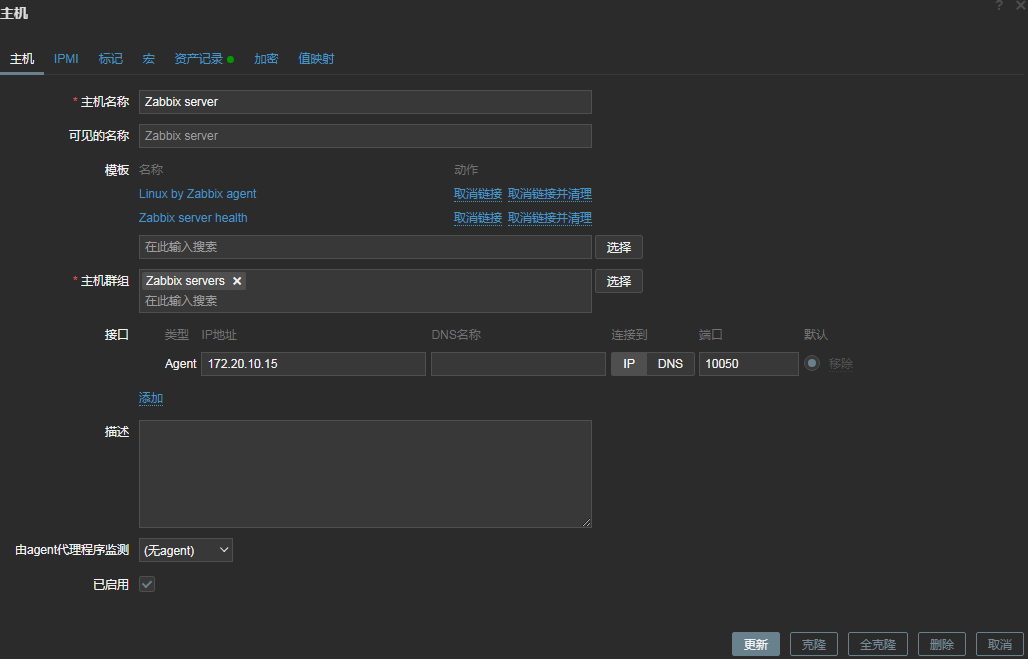The image size is (1028, 659).
Task: Click 取消链接并清理 for Zabbix server health
Action: pyautogui.click(x=549, y=217)
